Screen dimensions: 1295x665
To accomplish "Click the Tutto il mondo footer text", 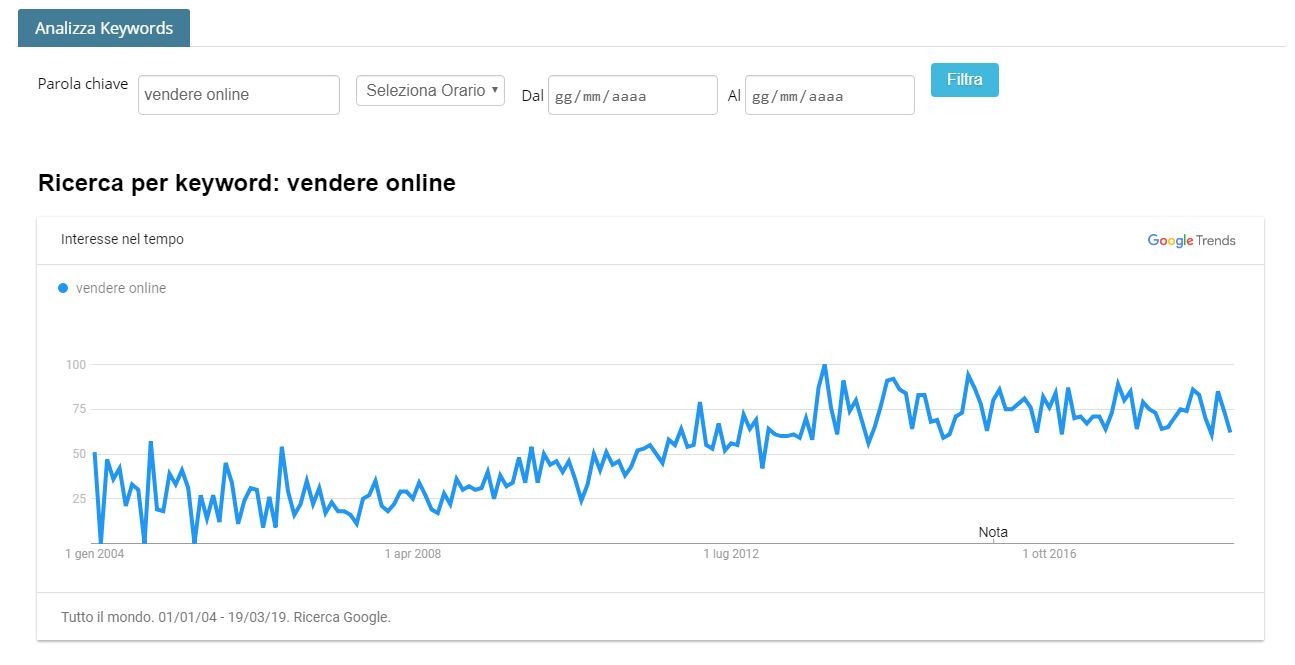I will (x=225, y=617).
